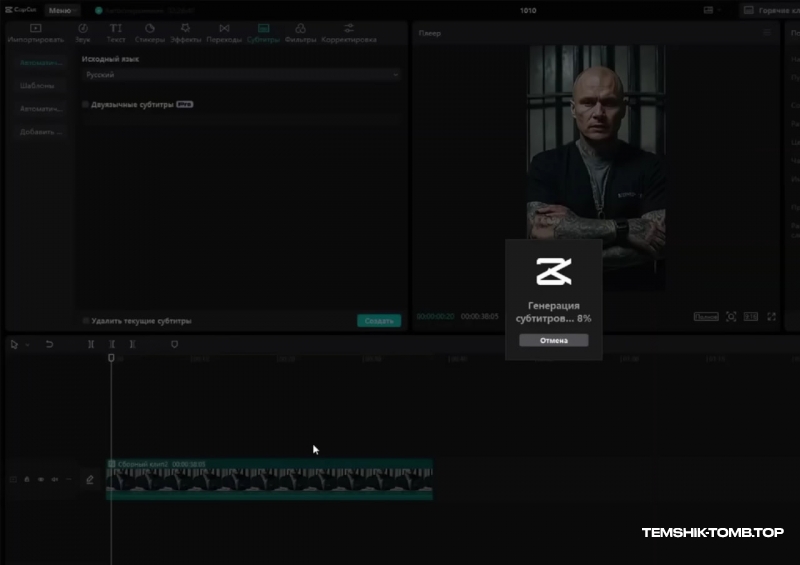Screen dimensions: 800x565
Task: Click the Полное preview quality button
Action: tap(706, 317)
